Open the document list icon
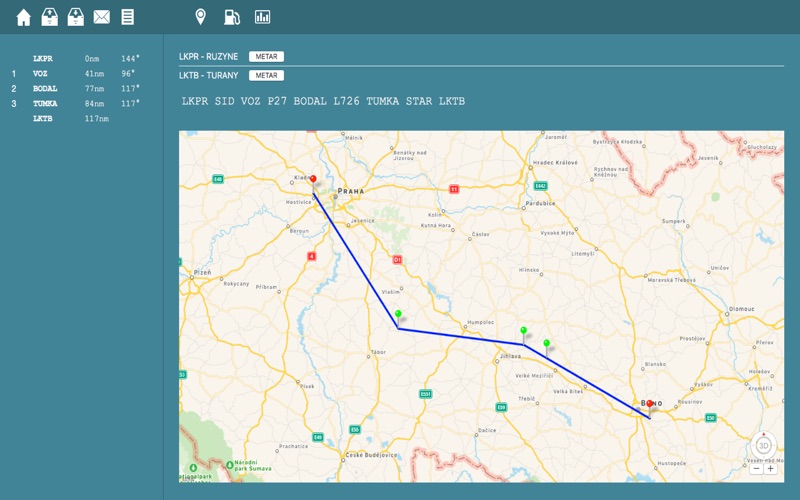The height and width of the screenshot is (500, 800). [127, 17]
